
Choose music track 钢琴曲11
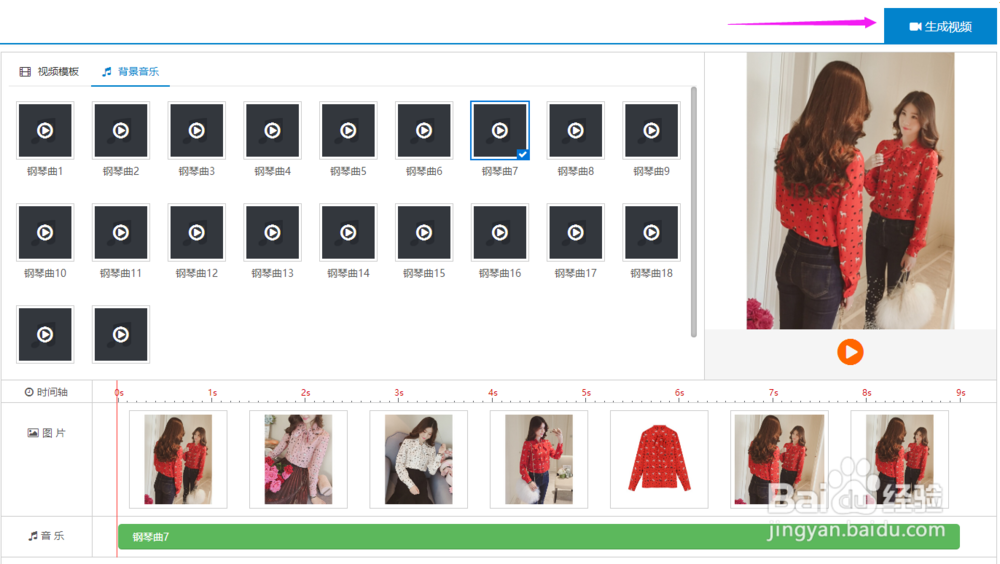coord(121,232)
